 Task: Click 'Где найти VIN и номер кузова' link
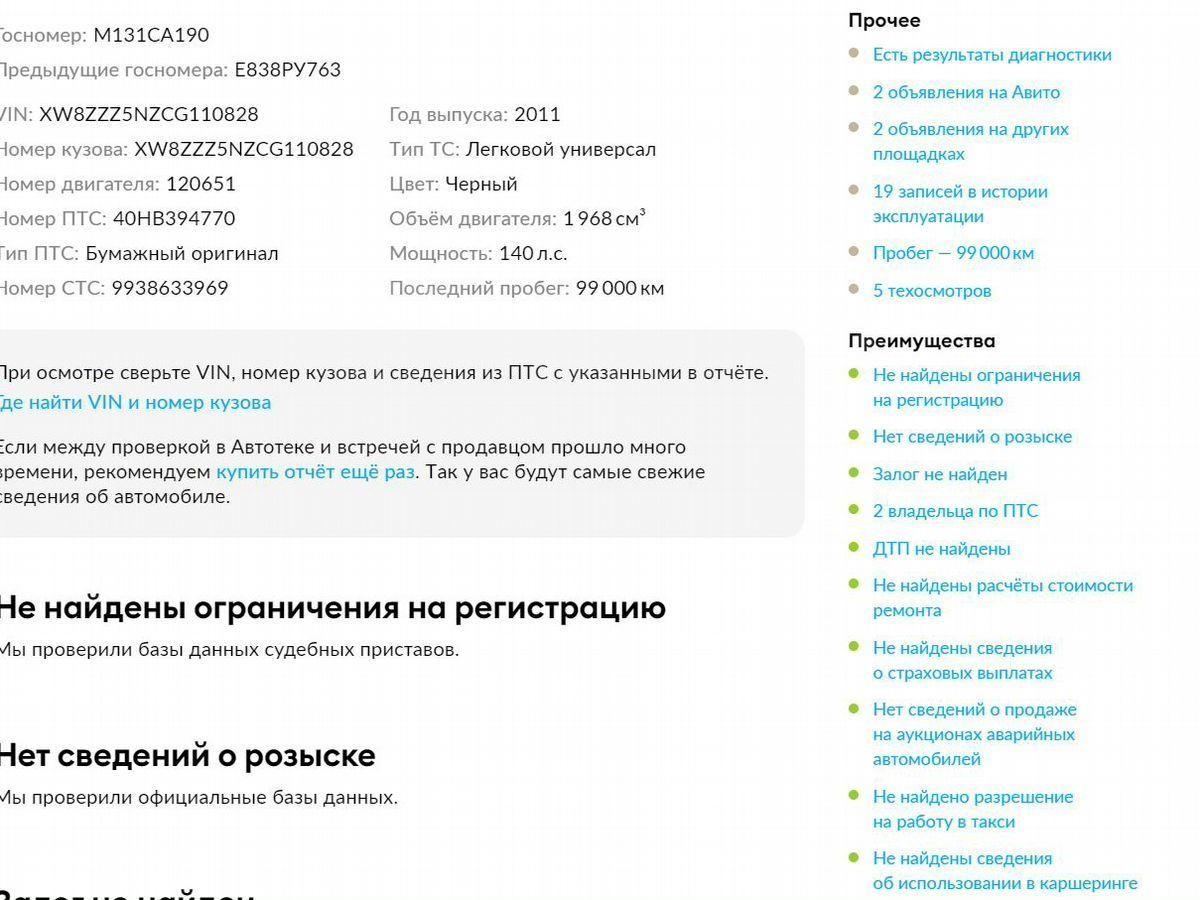[x=134, y=403]
